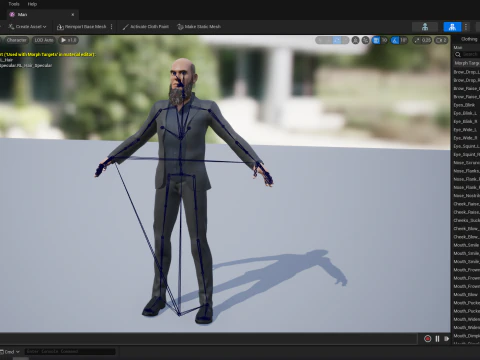Choose the scale transform tool

[346, 40]
